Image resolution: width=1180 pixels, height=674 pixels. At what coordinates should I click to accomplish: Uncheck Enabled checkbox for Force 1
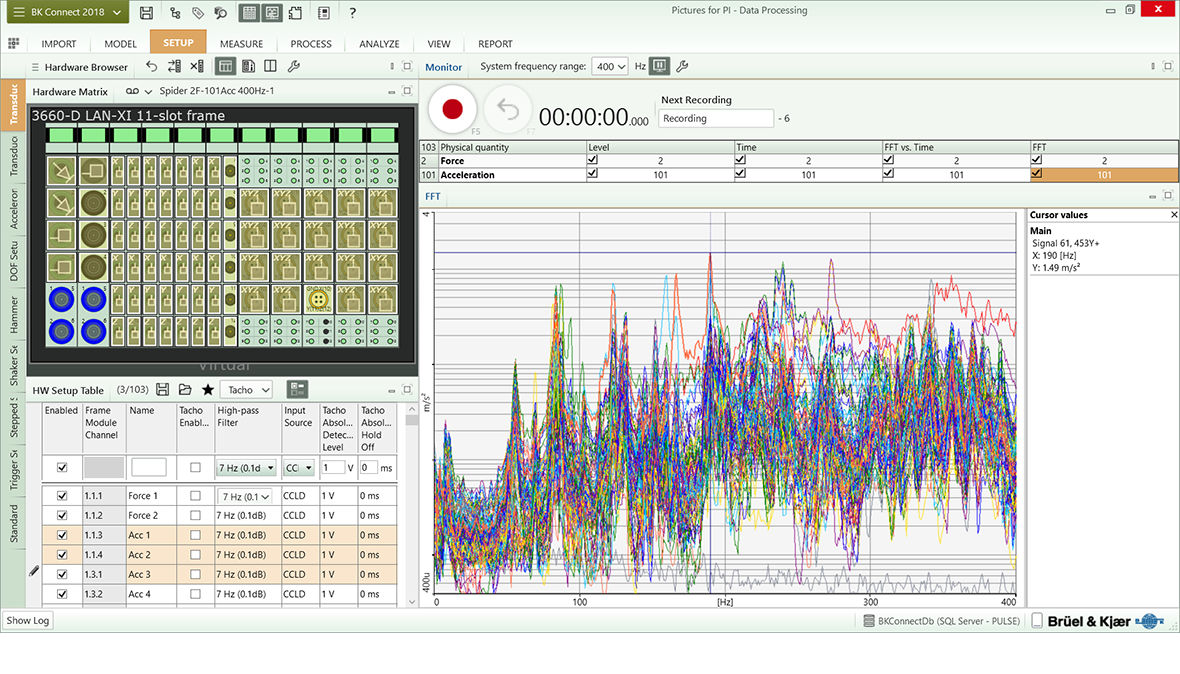[x=62, y=496]
